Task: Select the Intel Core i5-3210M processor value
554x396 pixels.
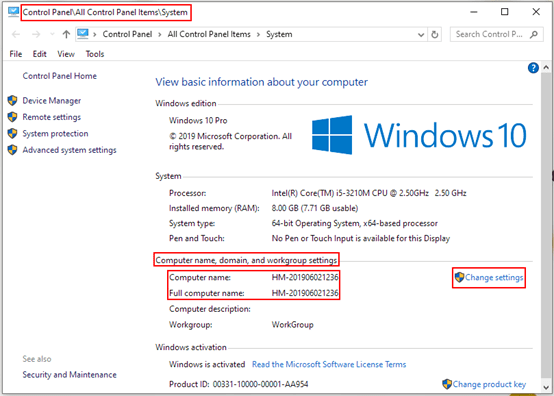Action: pos(369,193)
